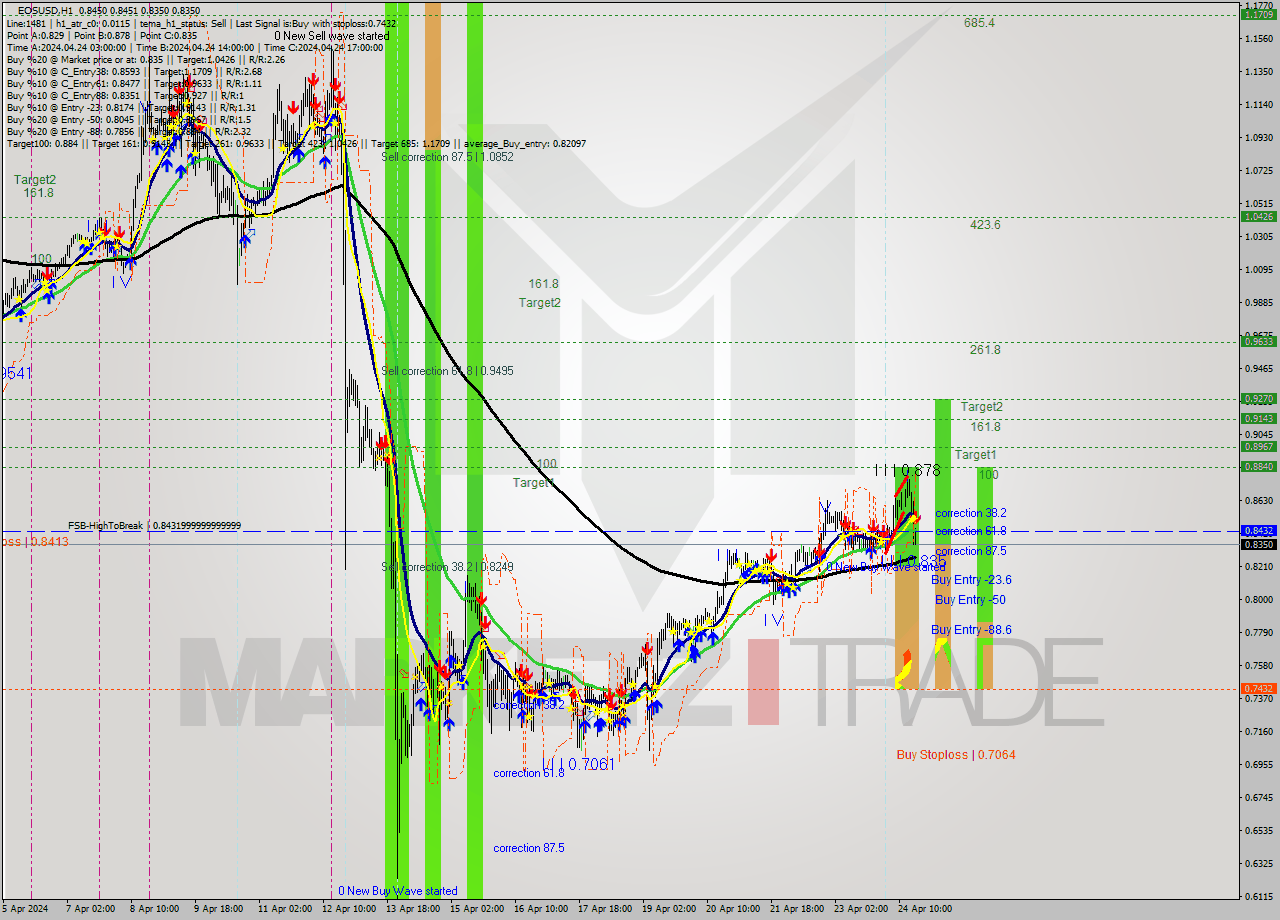Click 'Sell correction 38.2 | 0.8249' label
This screenshot has height=920, width=1280.
coord(447,567)
